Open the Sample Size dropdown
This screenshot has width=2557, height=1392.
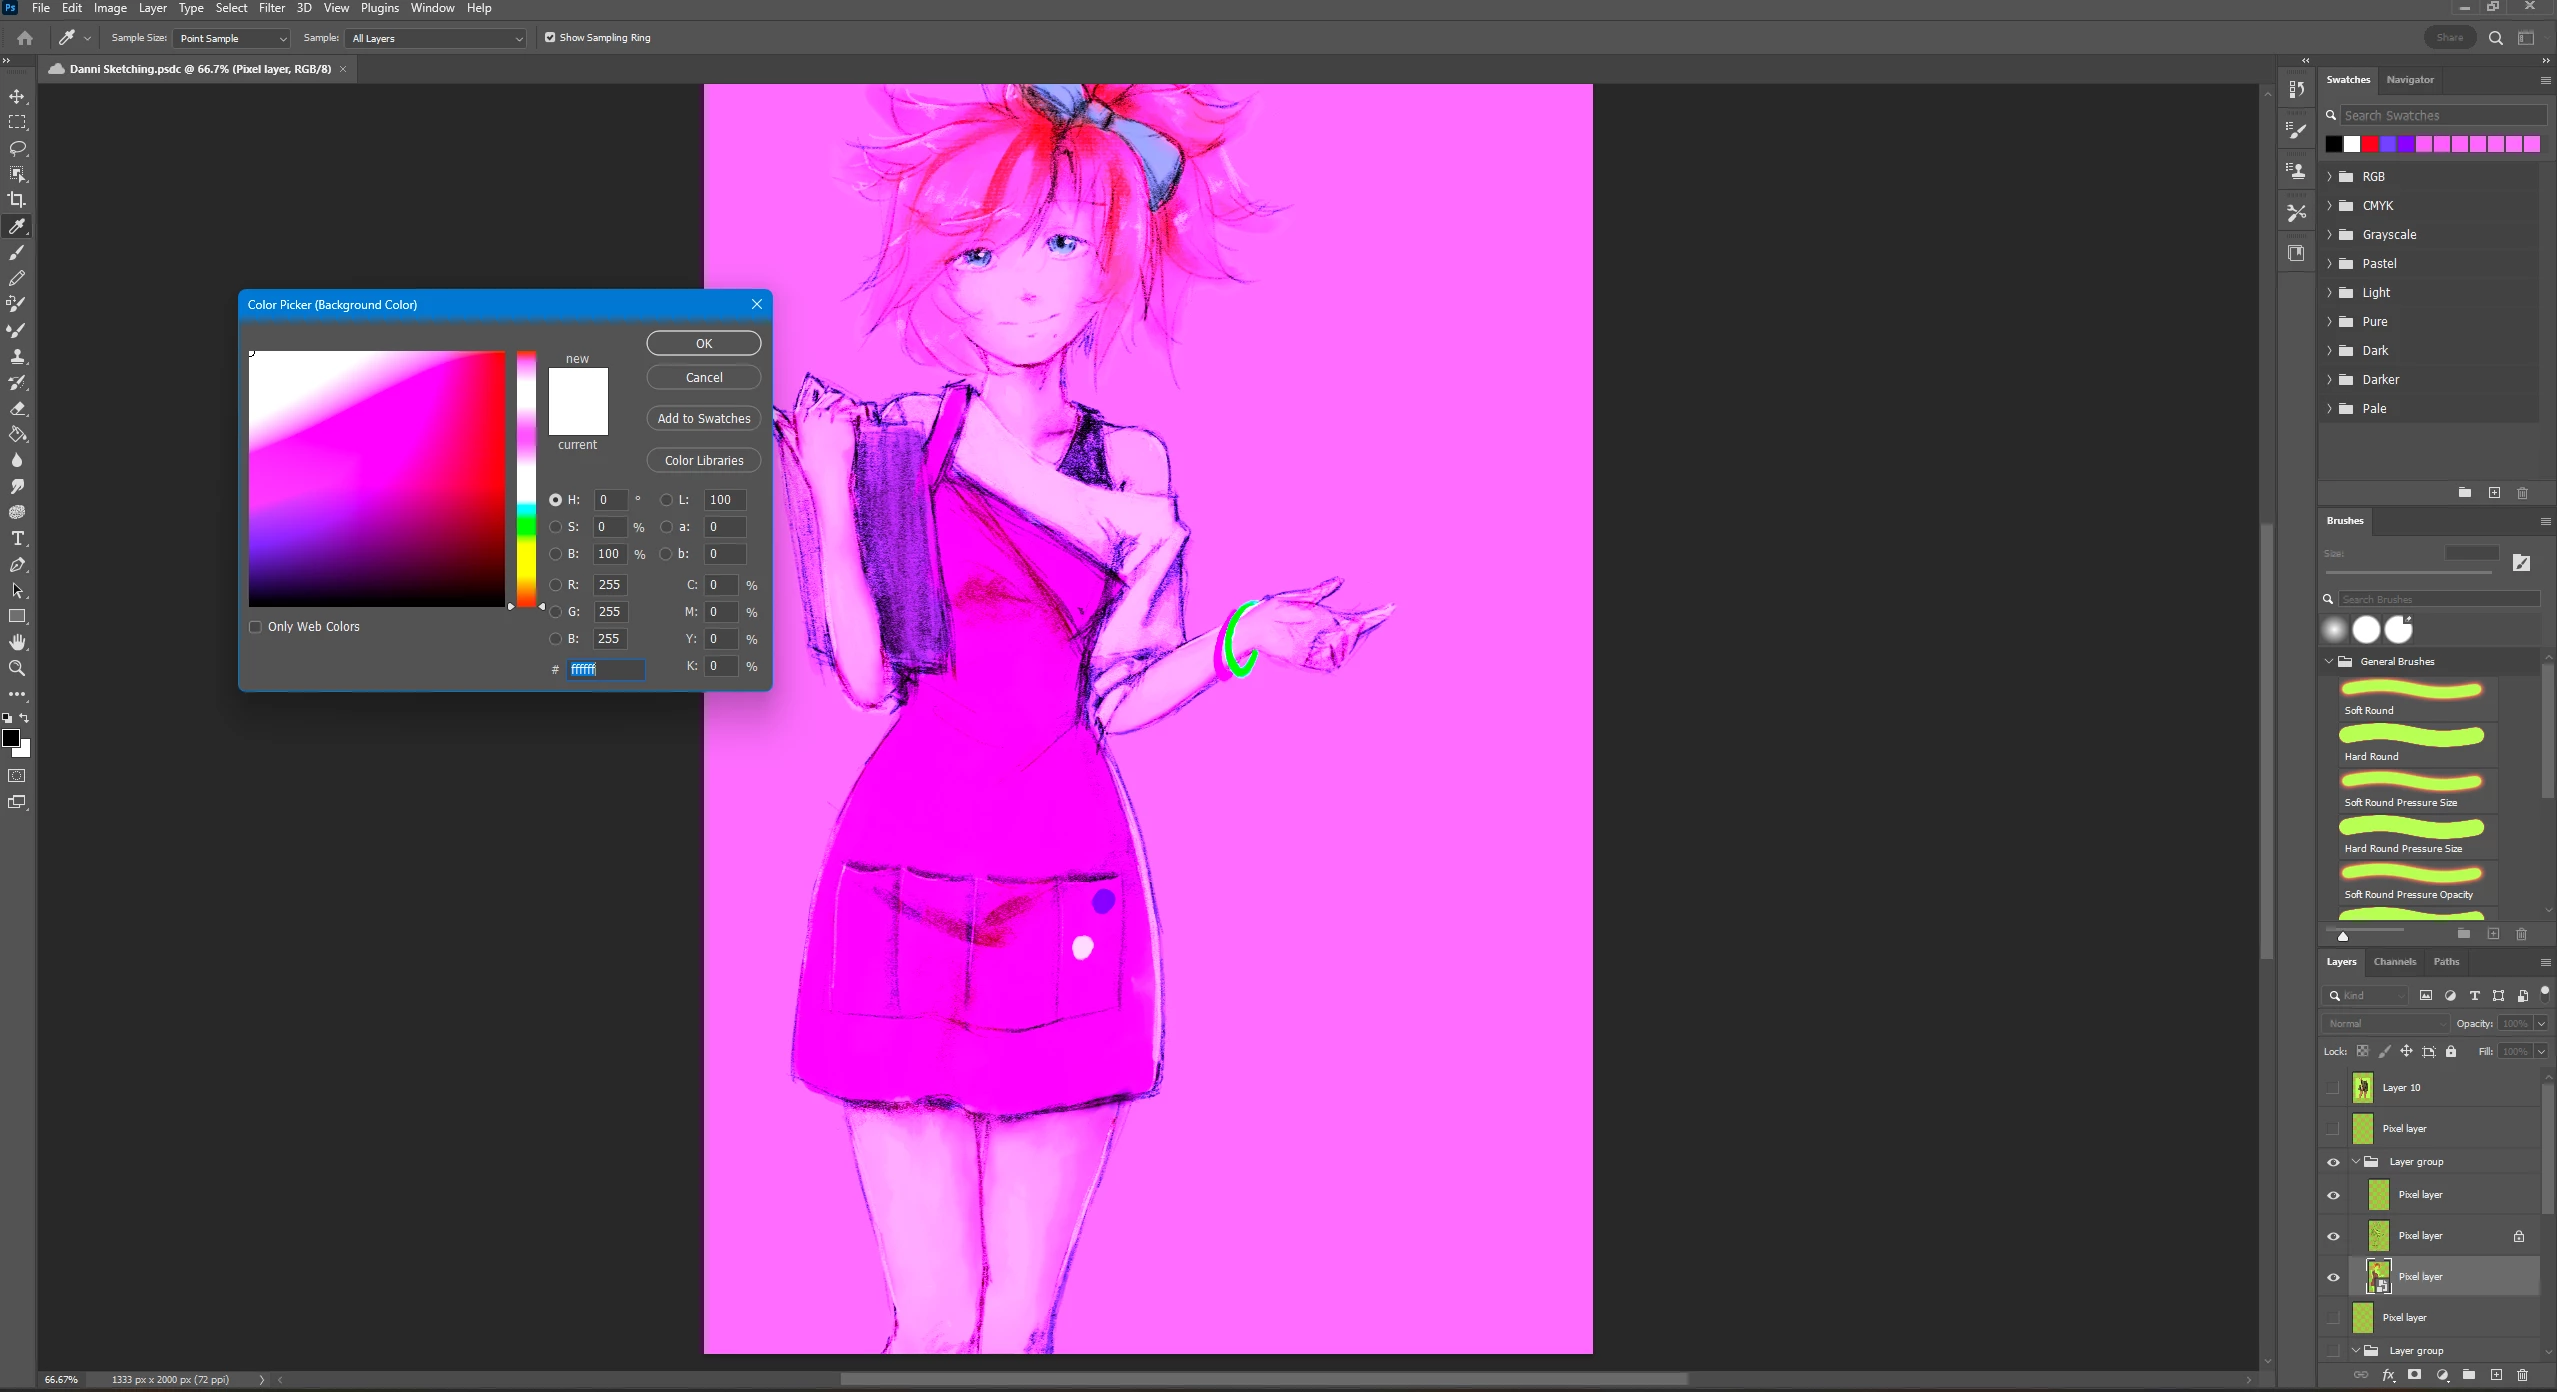pyautogui.click(x=231, y=38)
